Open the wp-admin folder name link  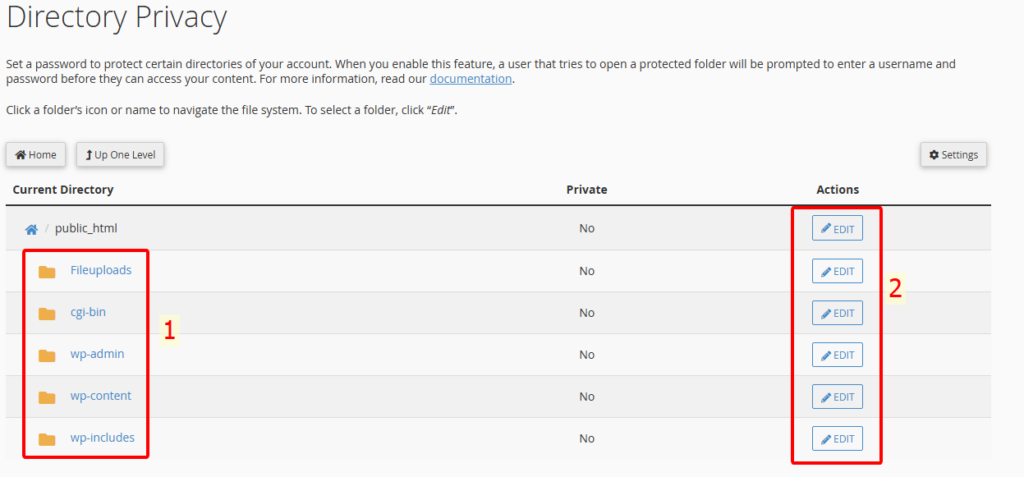97,354
